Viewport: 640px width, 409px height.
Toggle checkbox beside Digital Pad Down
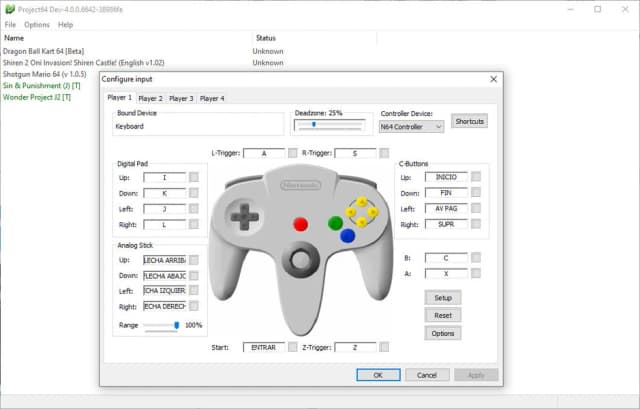tap(194, 193)
